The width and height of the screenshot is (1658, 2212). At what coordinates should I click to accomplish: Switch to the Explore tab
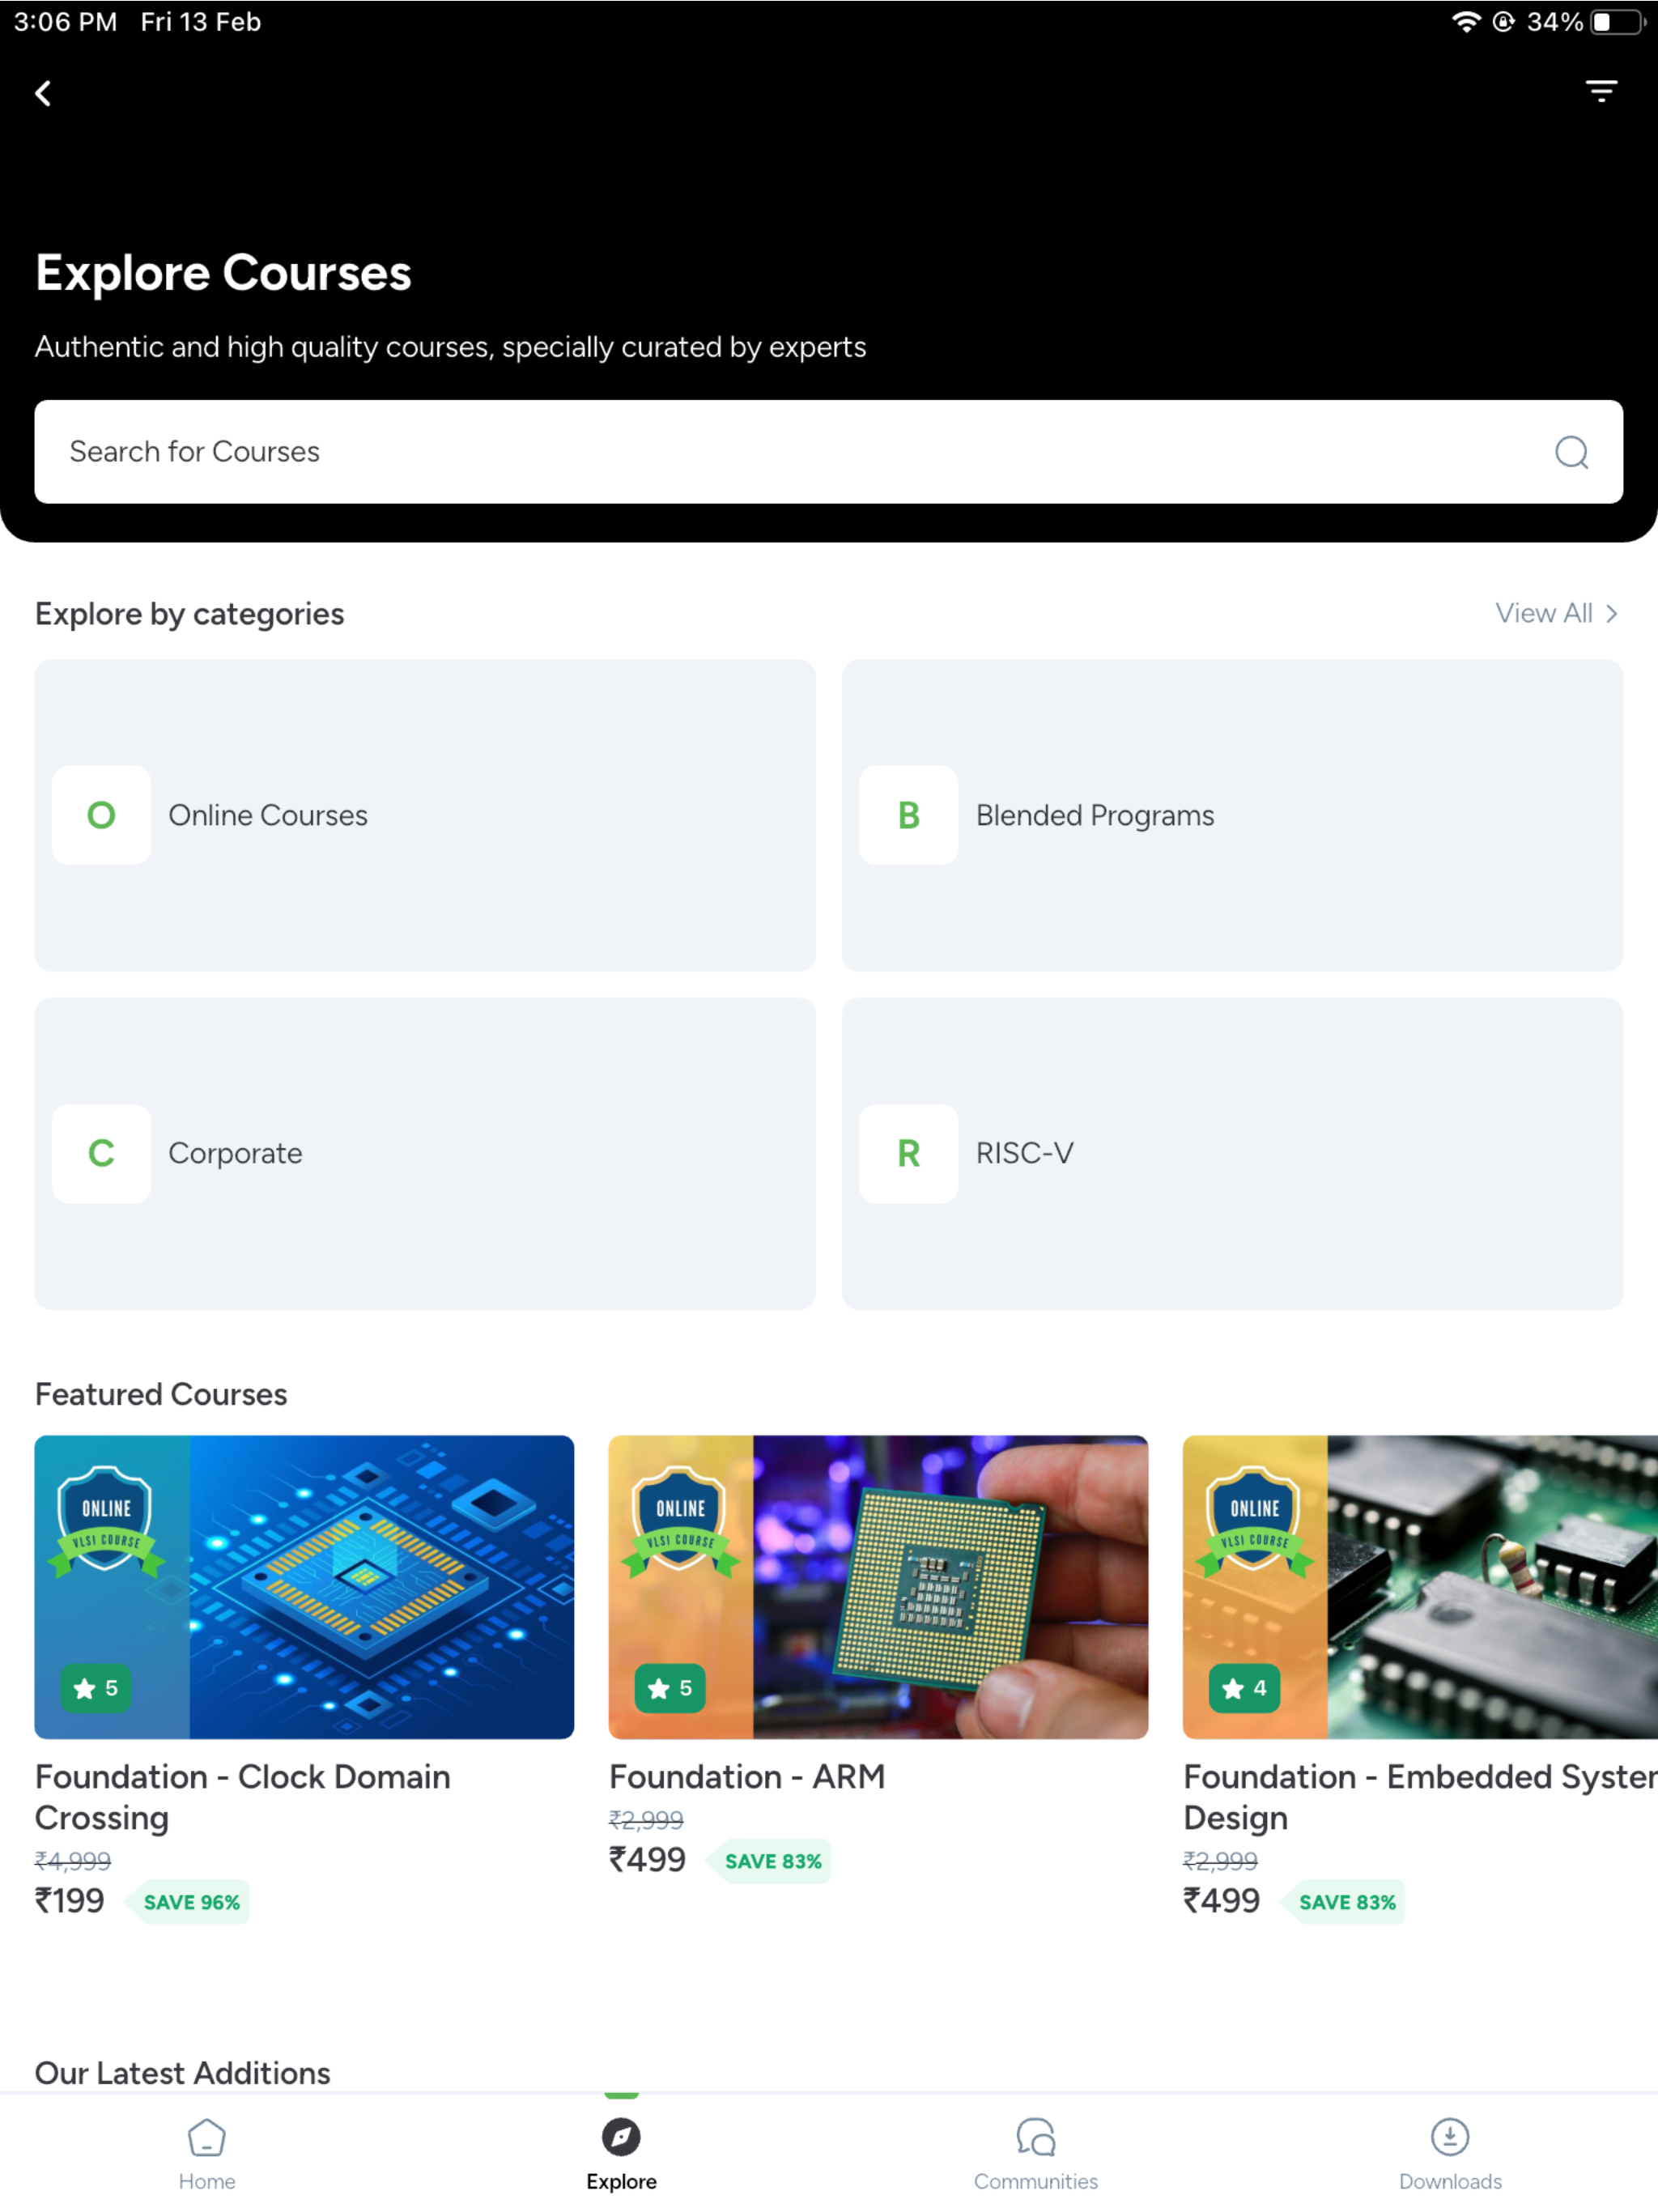[x=620, y=2148]
